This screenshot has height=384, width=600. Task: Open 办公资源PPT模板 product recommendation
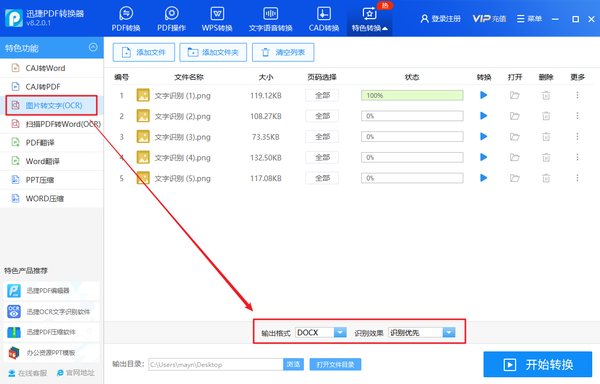point(52,353)
